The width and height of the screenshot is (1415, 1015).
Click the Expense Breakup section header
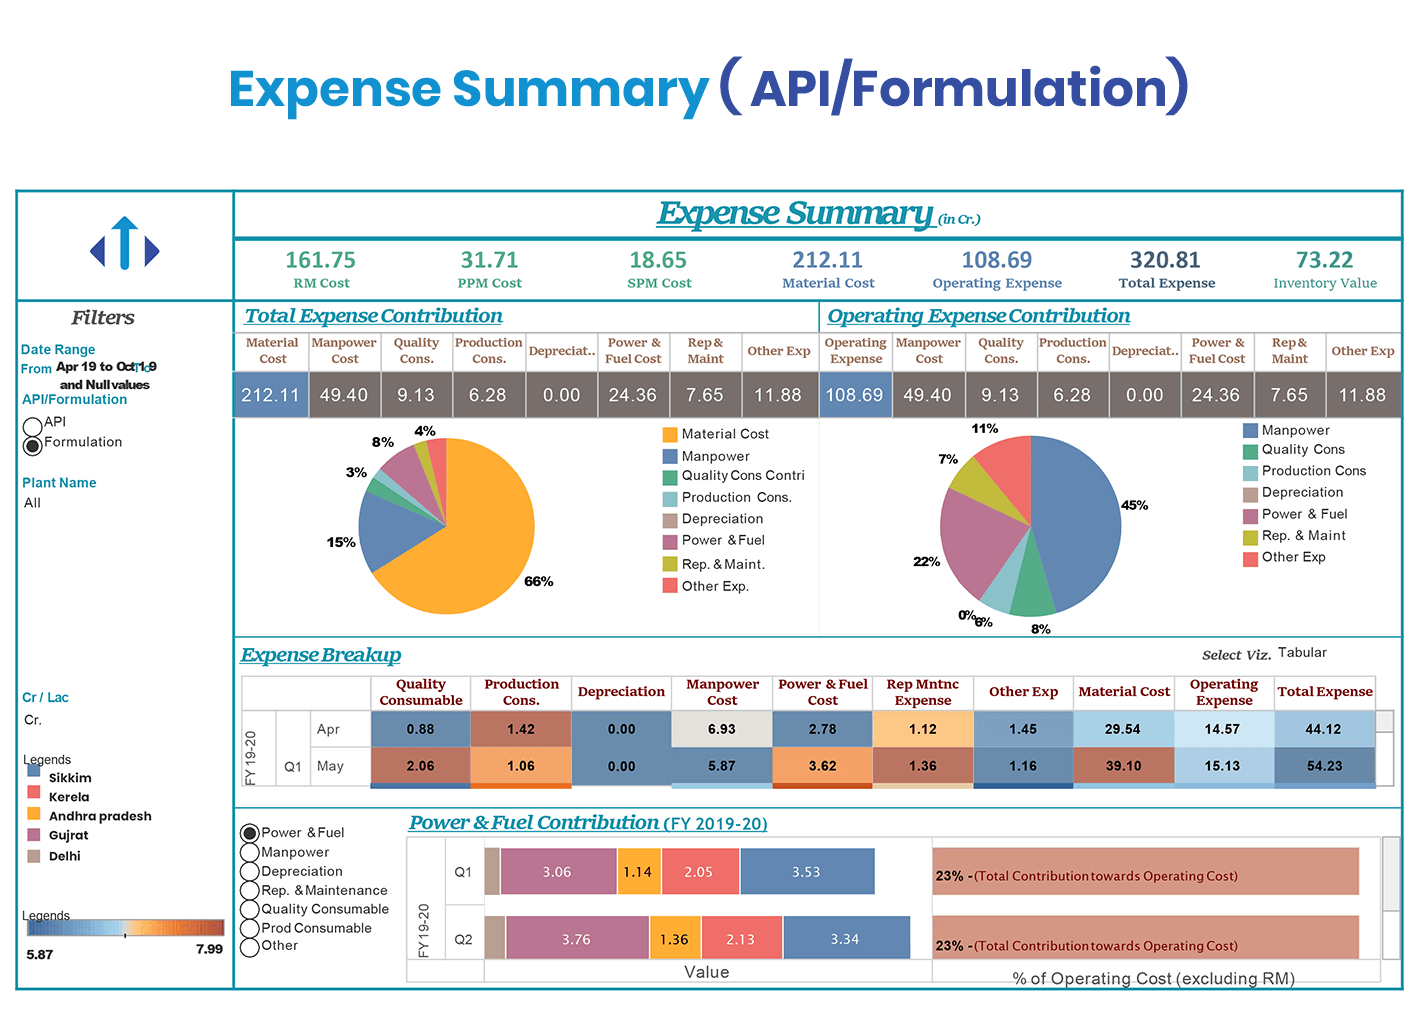click(x=319, y=654)
